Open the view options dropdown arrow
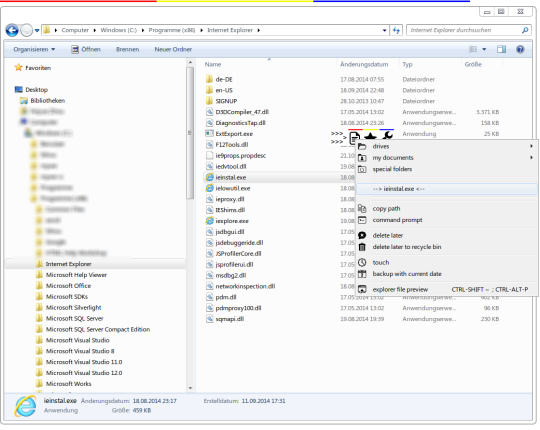The width and height of the screenshot is (540, 430). (x=484, y=49)
